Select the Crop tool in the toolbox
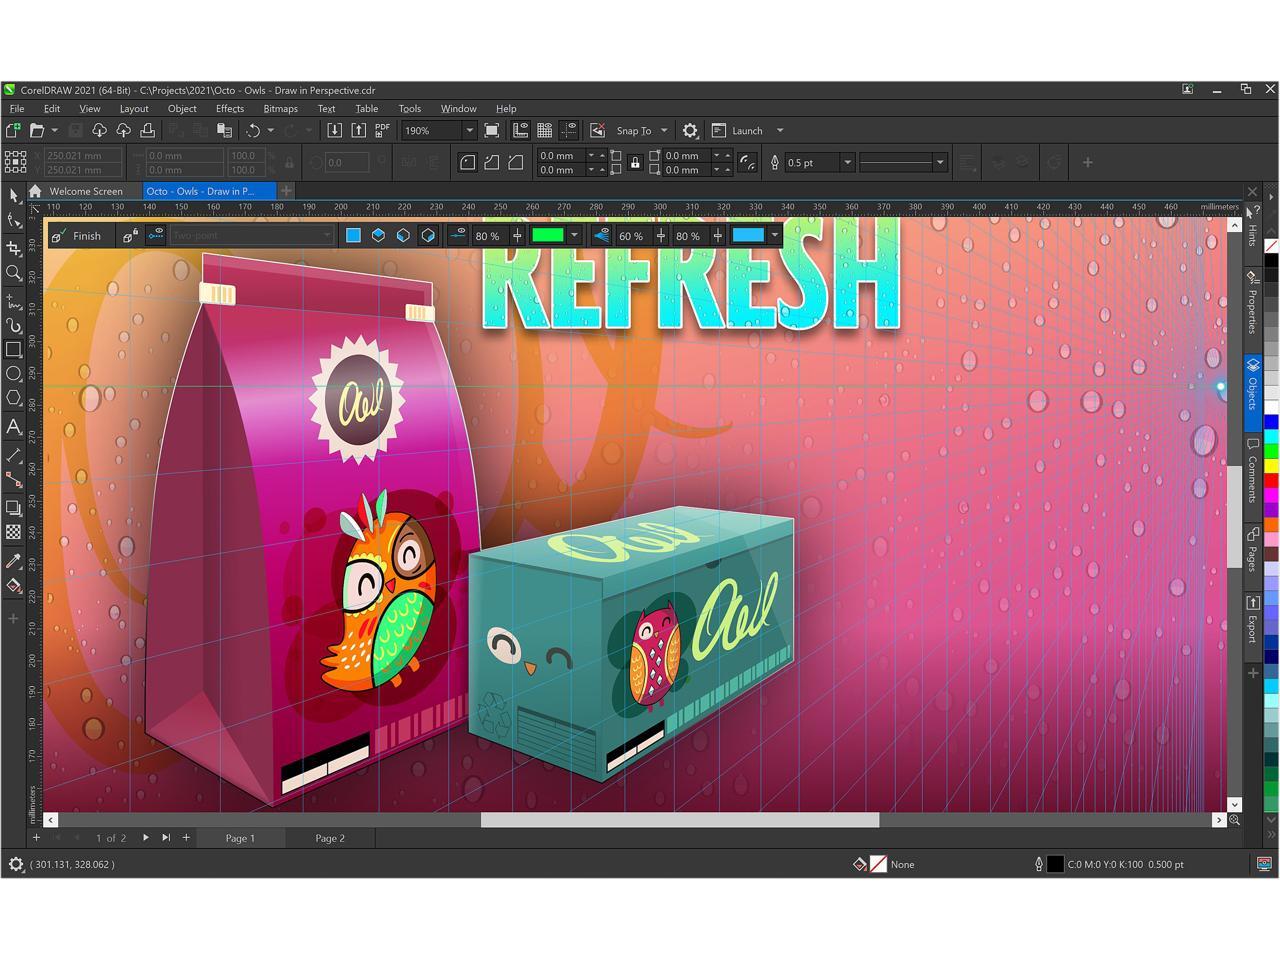1280x960 pixels. [x=14, y=248]
